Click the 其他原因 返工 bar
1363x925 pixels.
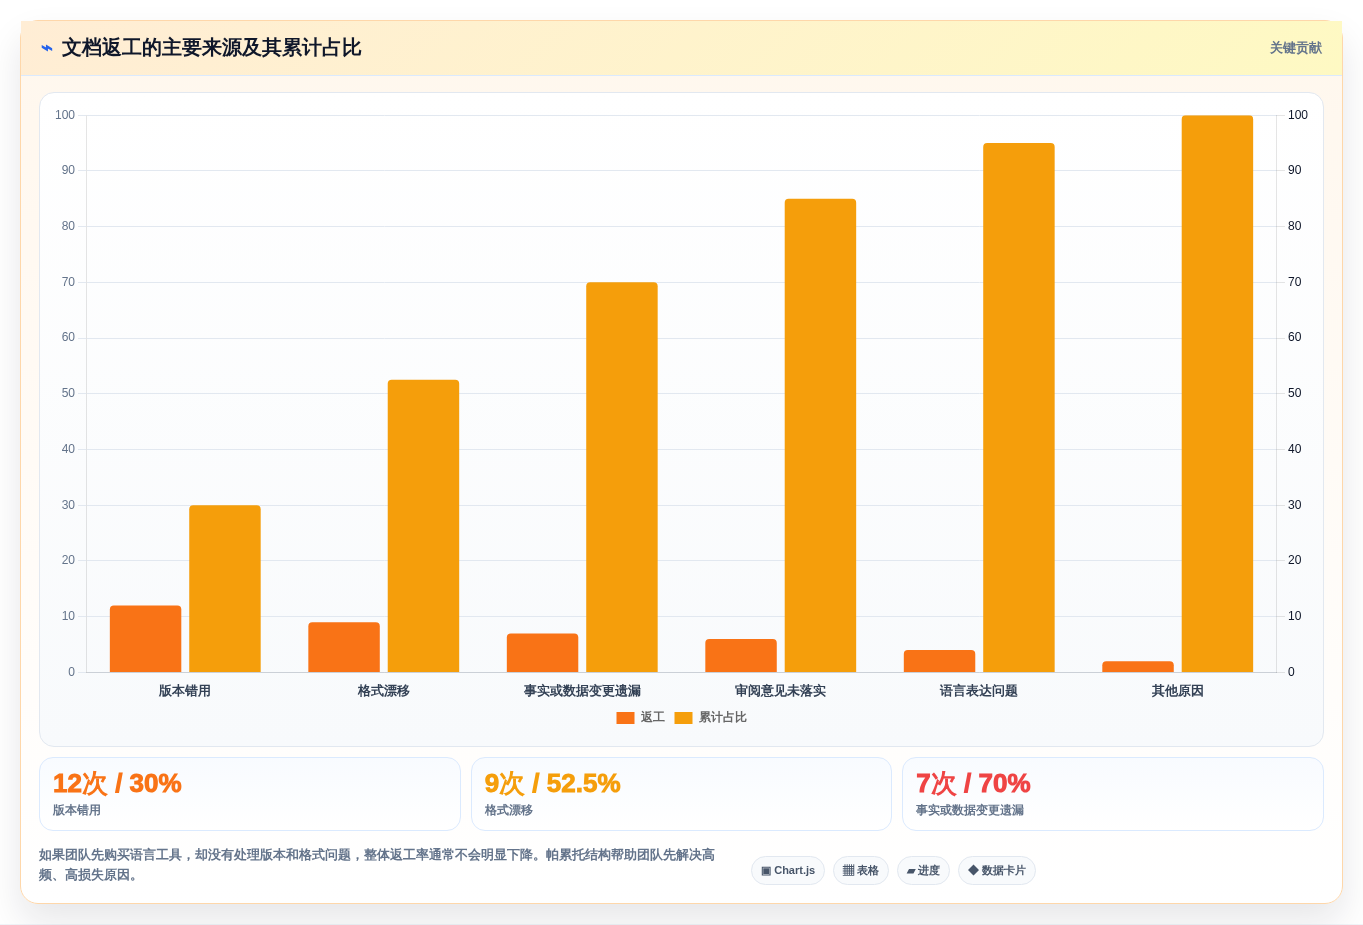tap(1138, 667)
